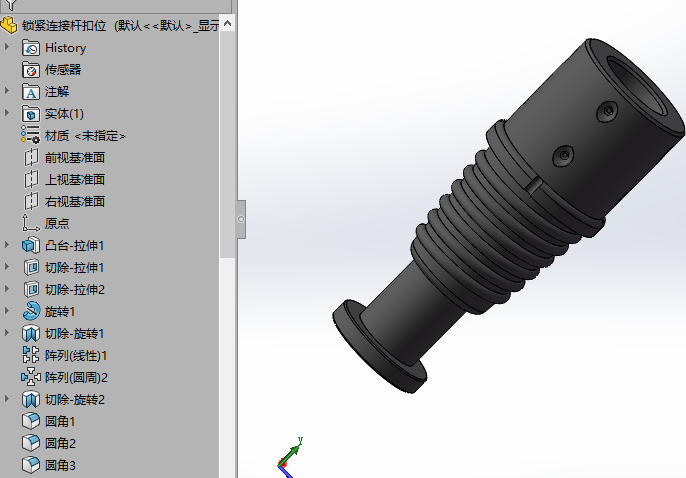The height and width of the screenshot is (478, 686).
Task: Select the 右视基准面 plane icon
Action: [x=31, y=202]
